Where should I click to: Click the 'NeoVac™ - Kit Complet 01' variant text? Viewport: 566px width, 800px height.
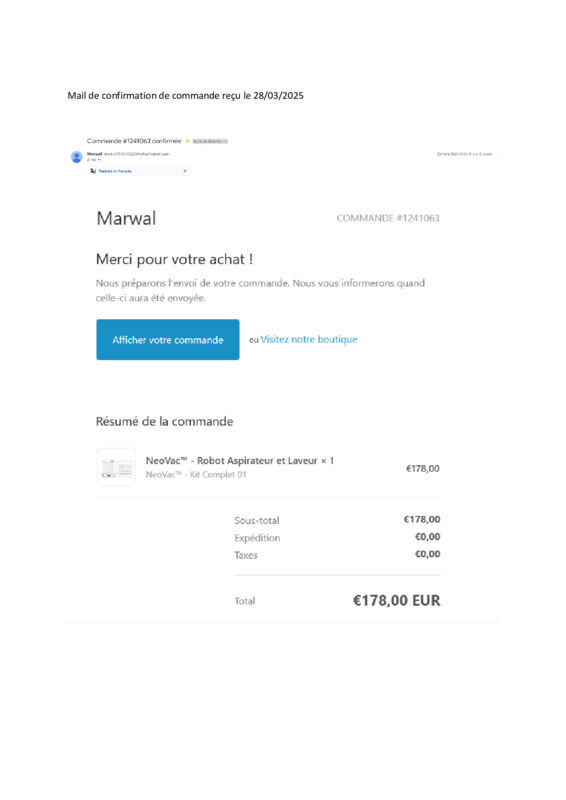click(x=196, y=474)
